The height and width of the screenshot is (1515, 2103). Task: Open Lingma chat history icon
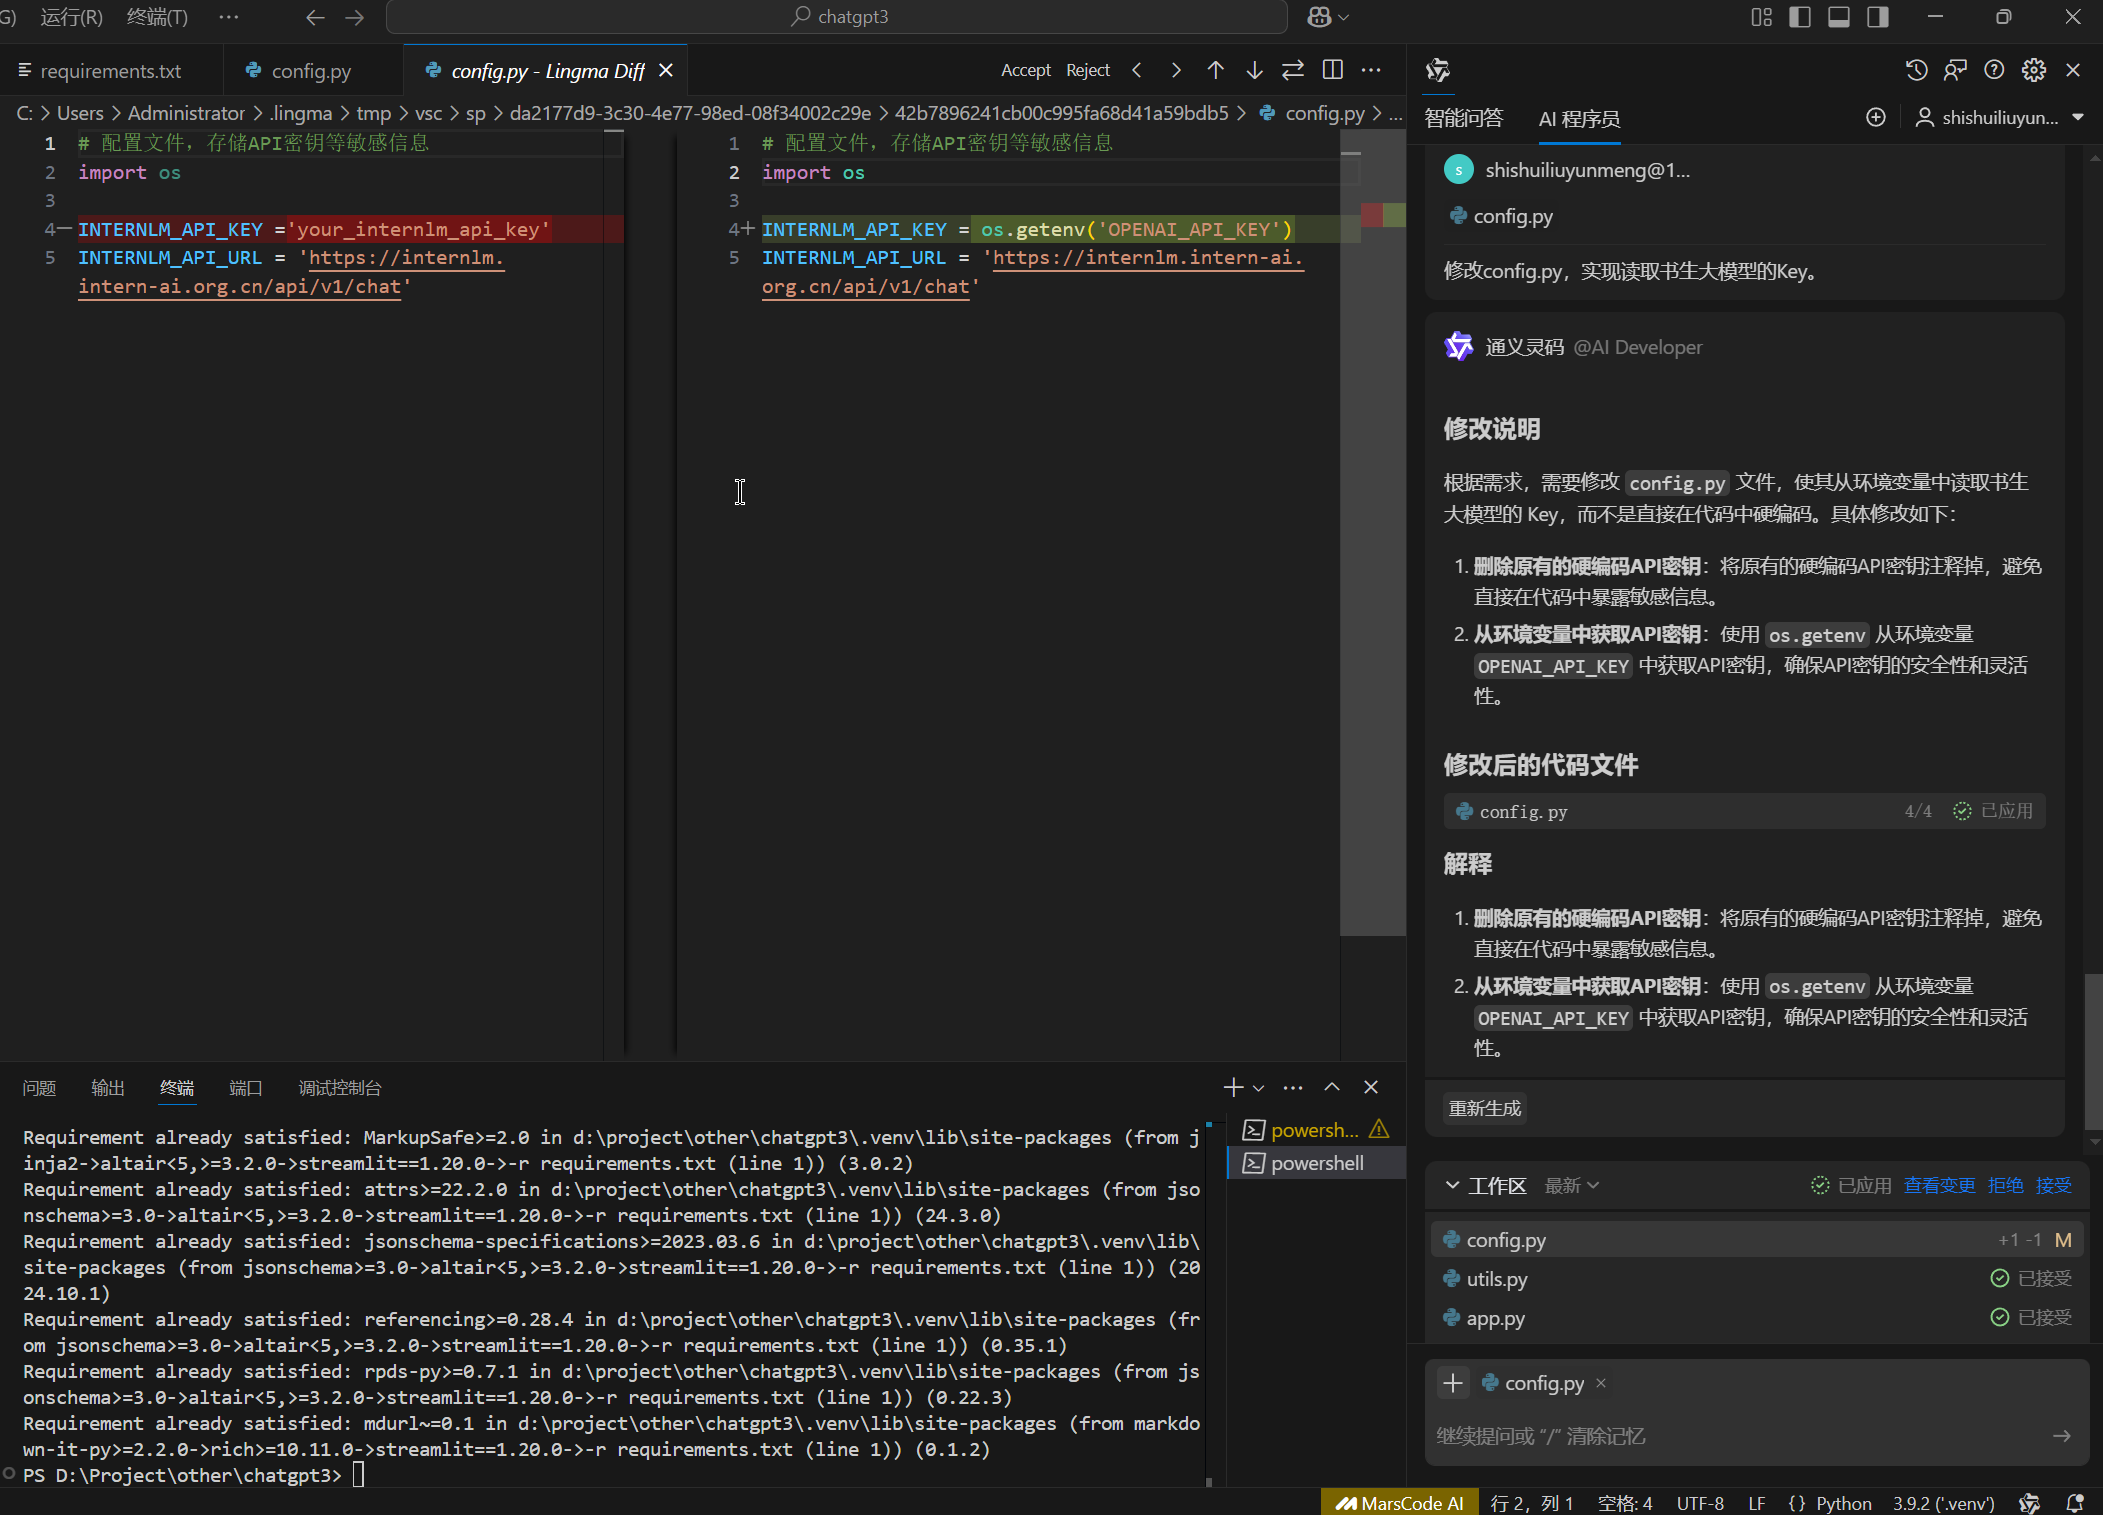[1916, 70]
